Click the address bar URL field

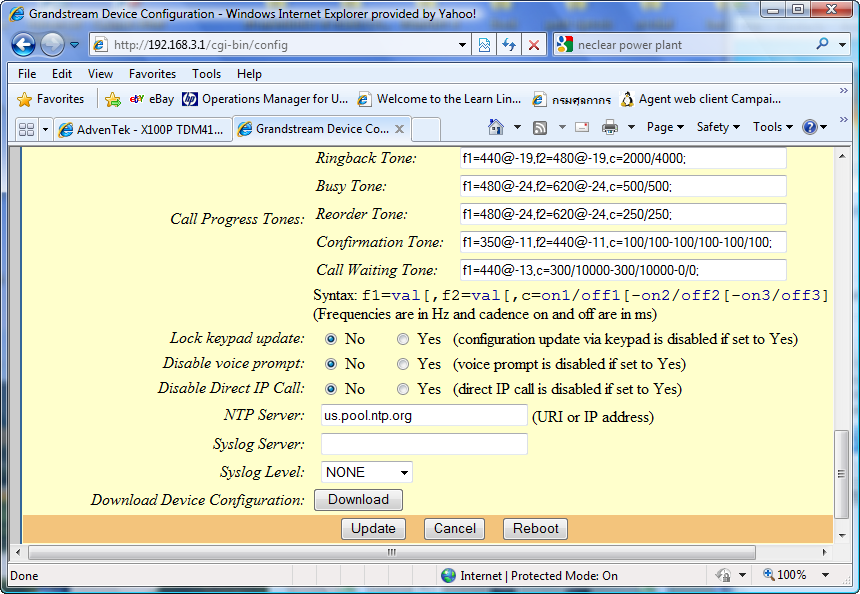(x=282, y=45)
